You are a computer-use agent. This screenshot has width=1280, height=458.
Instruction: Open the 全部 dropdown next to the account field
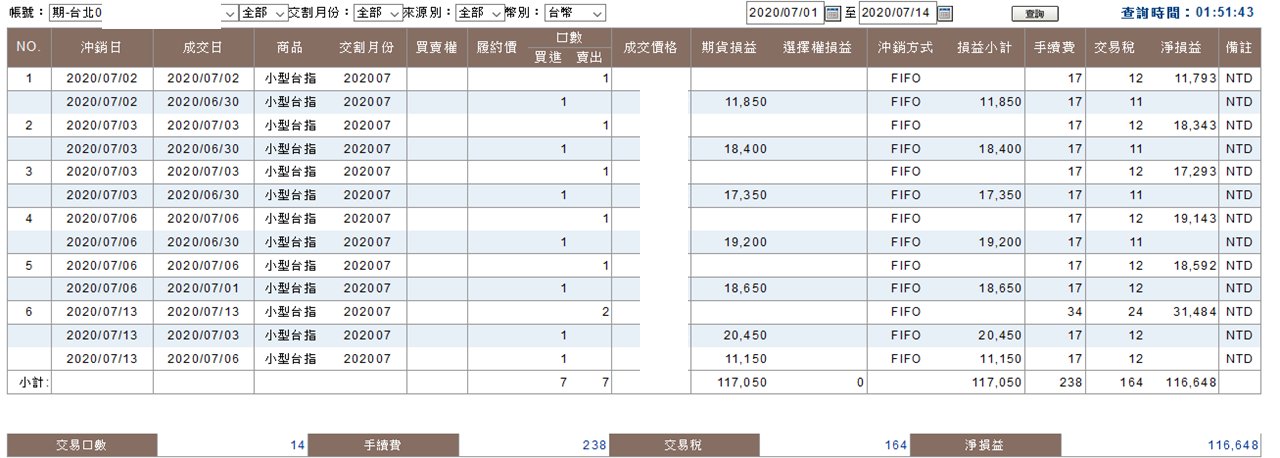pyautogui.click(x=262, y=13)
